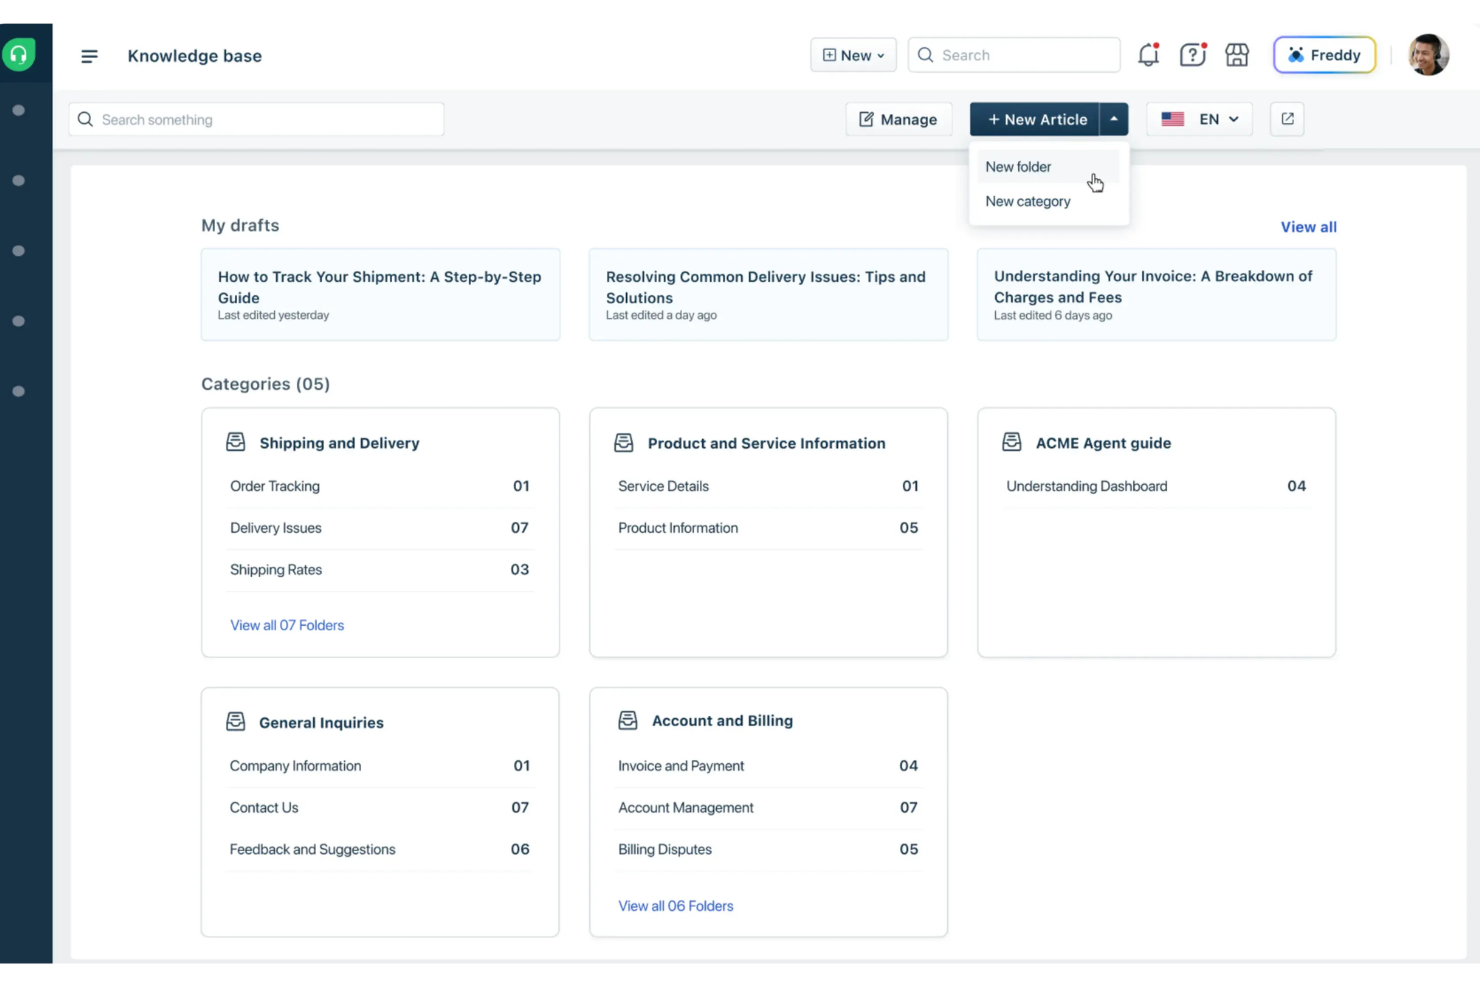Click the folder icon on Shipping and Delivery card
The height and width of the screenshot is (987, 1480).
(x=235, y=440)
